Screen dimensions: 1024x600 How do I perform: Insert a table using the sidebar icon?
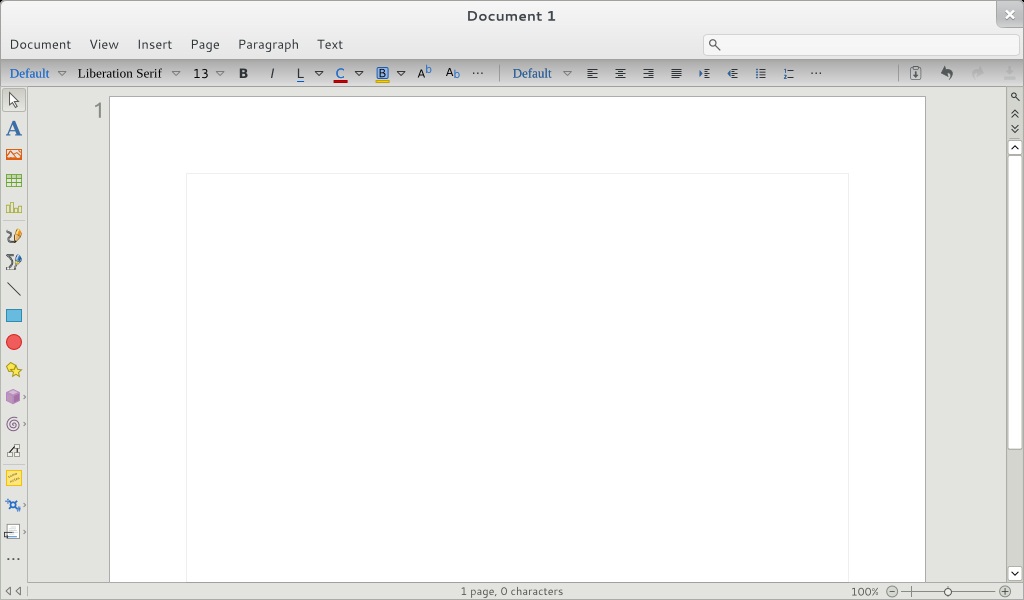[13, 181]
